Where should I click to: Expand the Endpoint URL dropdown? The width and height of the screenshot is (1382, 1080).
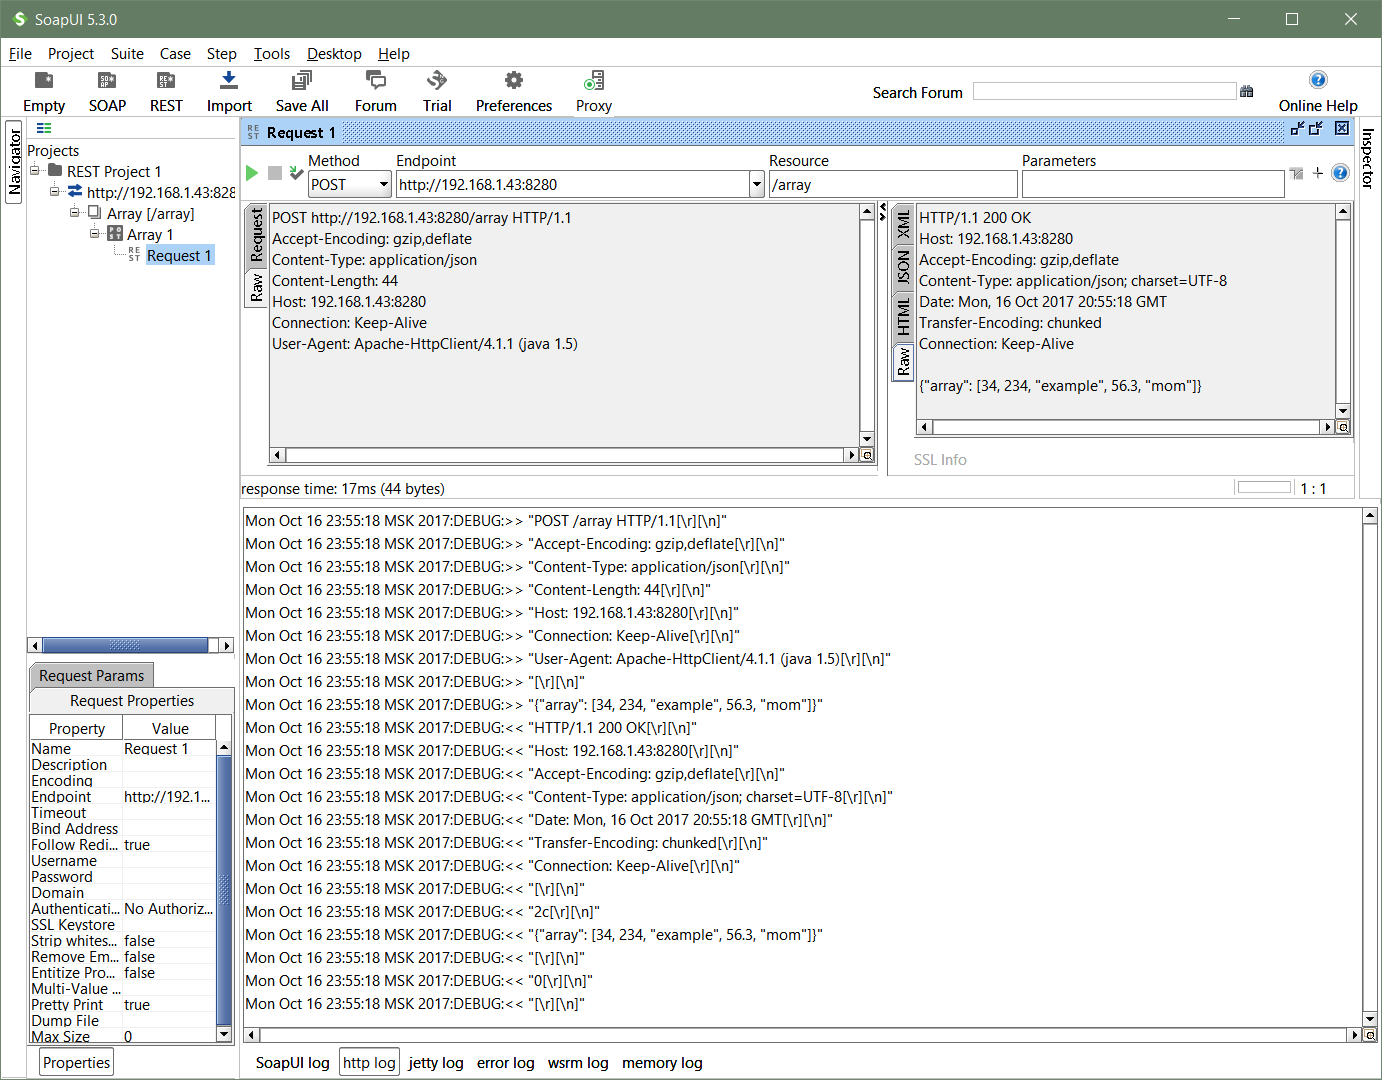click(x=756, y=185)
